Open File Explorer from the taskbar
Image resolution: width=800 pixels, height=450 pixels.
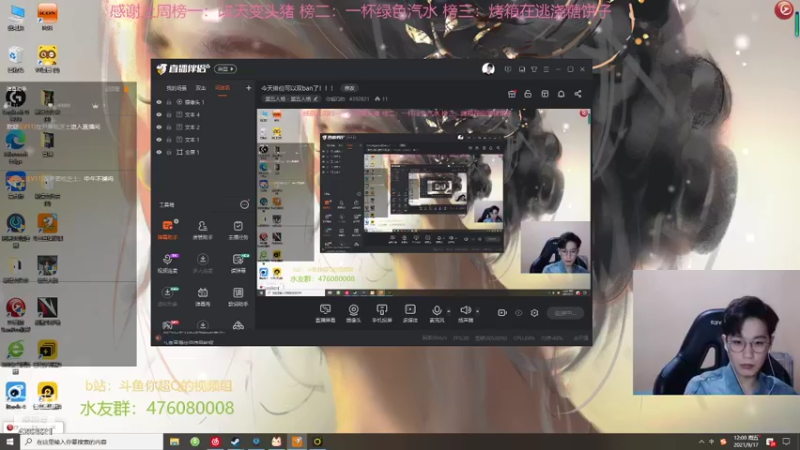[x=174, y=441]
